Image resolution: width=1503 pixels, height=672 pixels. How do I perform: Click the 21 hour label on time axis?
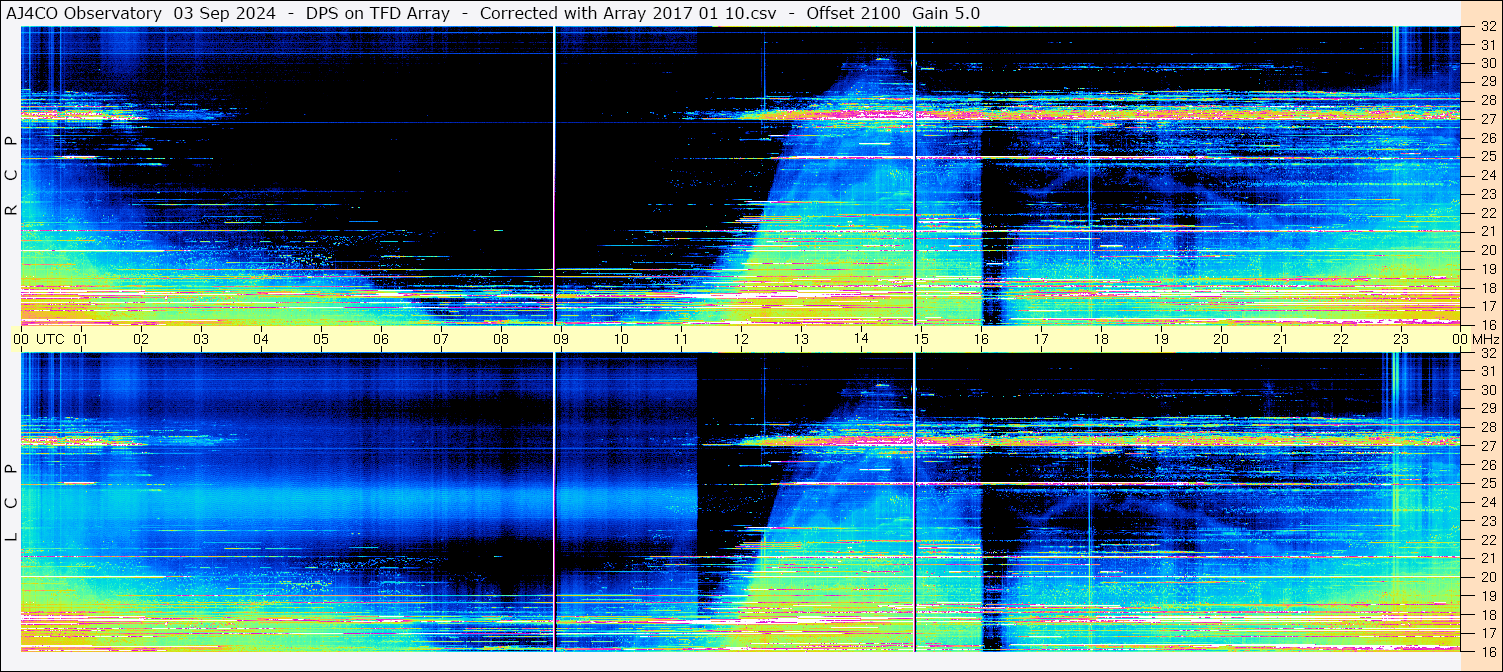tap(1281, 339)
